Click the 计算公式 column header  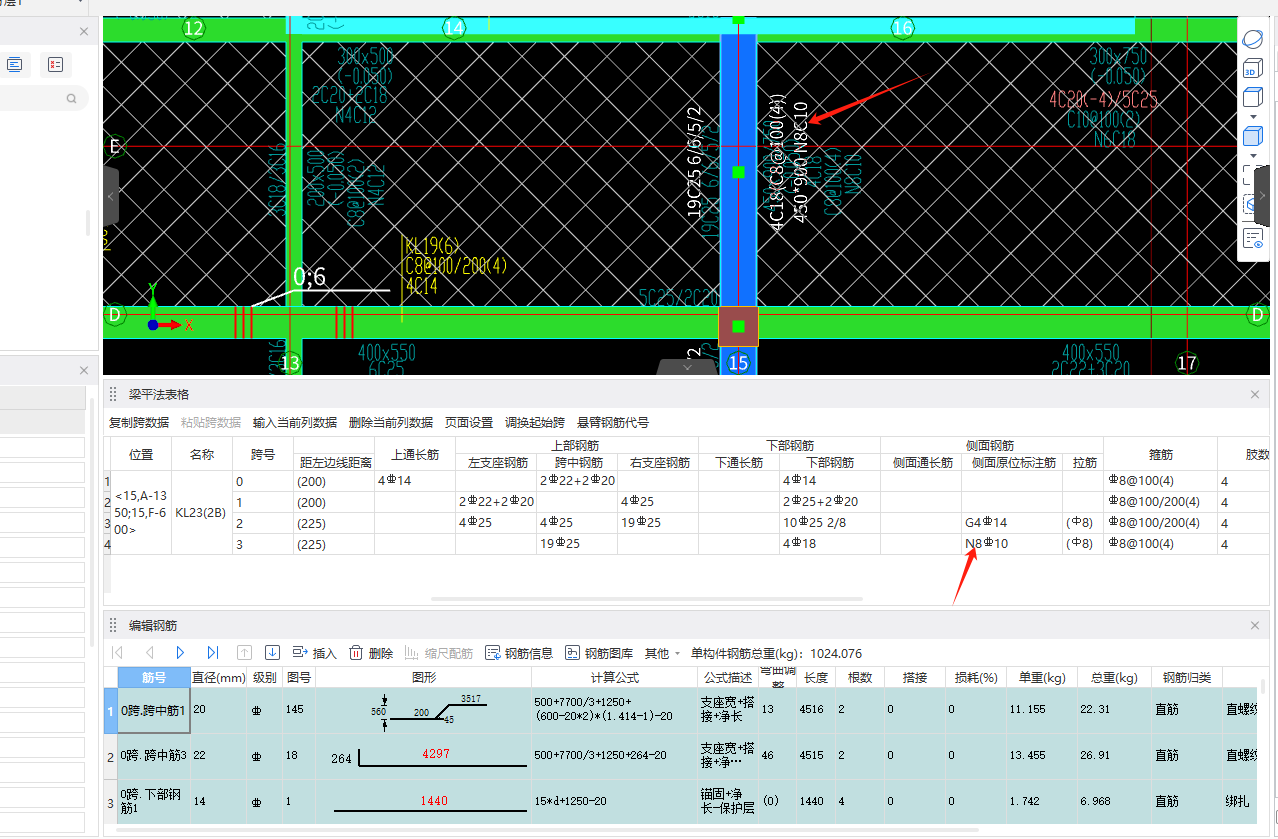614,678
